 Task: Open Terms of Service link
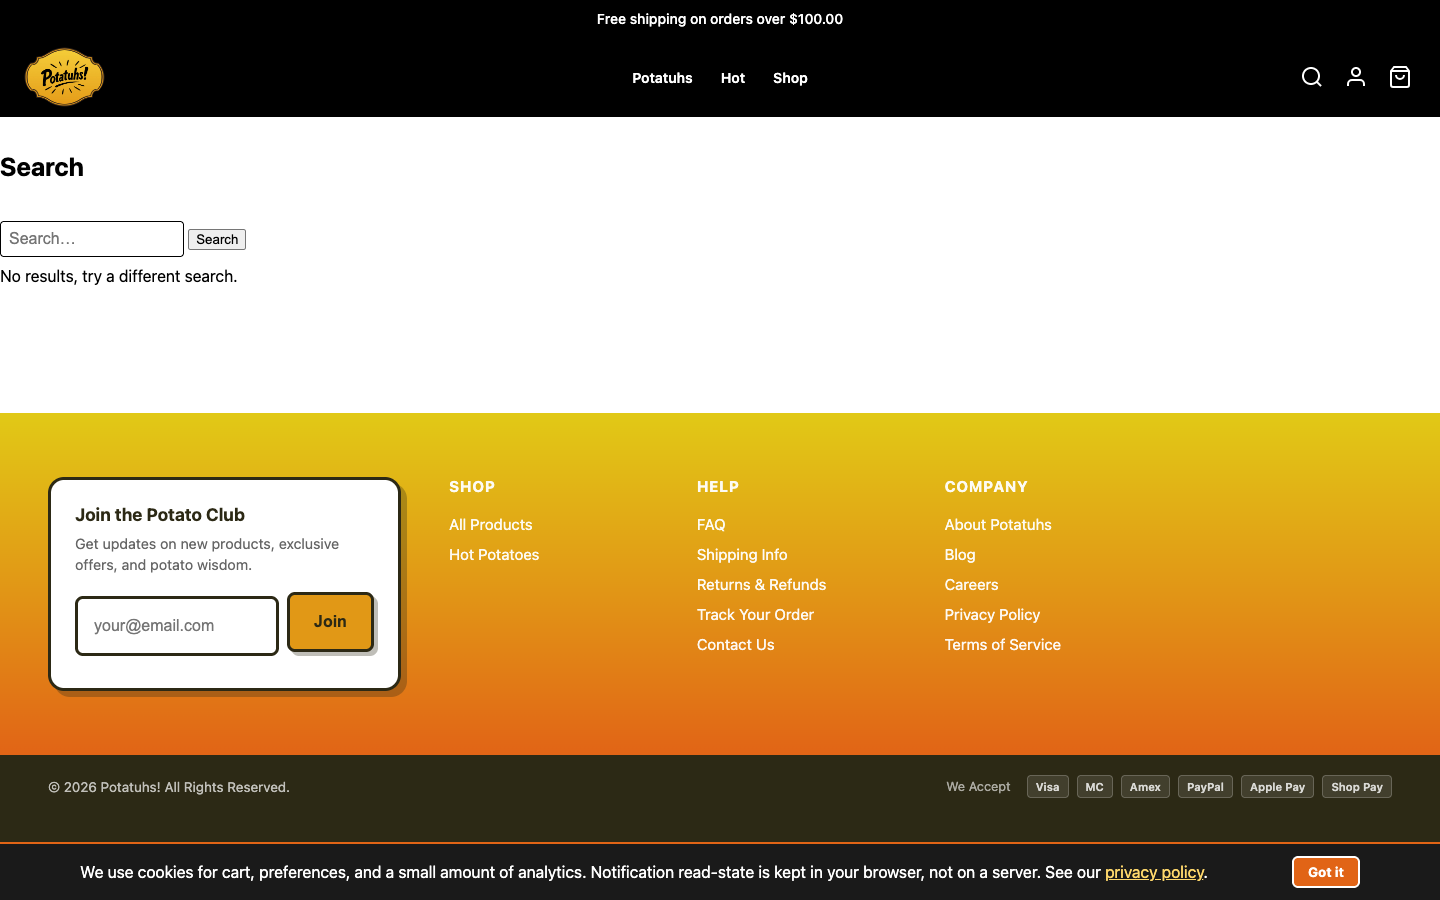1002,645
